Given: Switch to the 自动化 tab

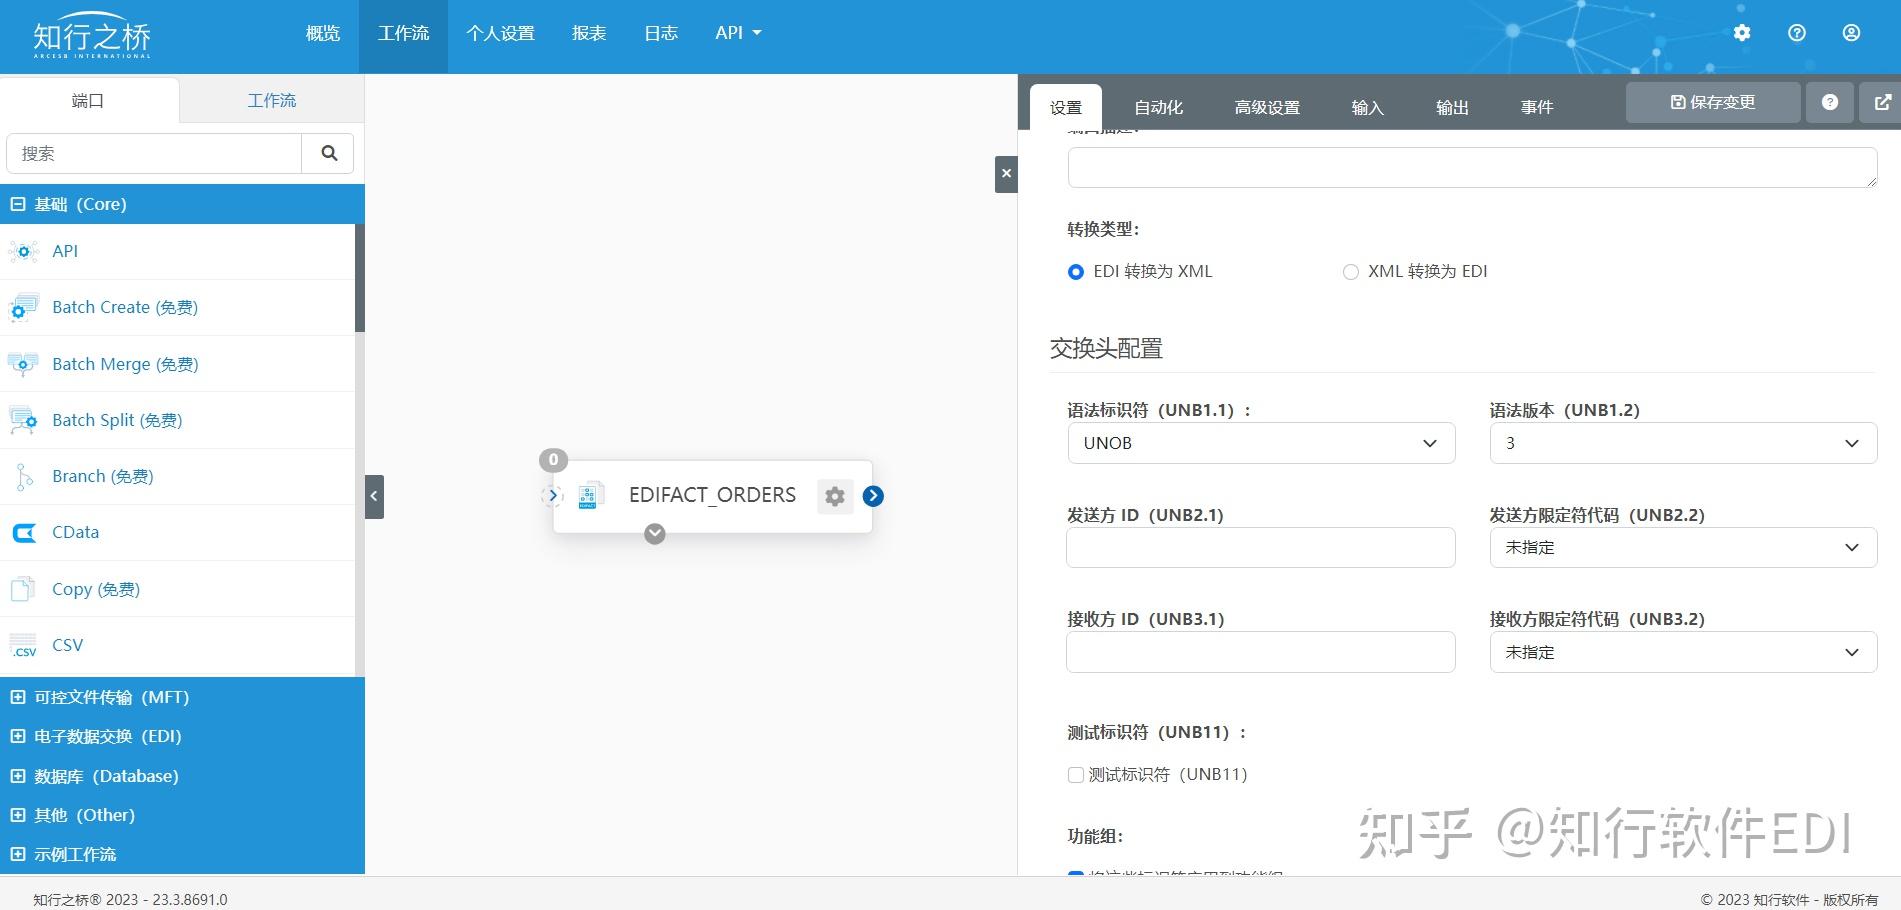Looking at the screenshot, I should point(1157,106).
